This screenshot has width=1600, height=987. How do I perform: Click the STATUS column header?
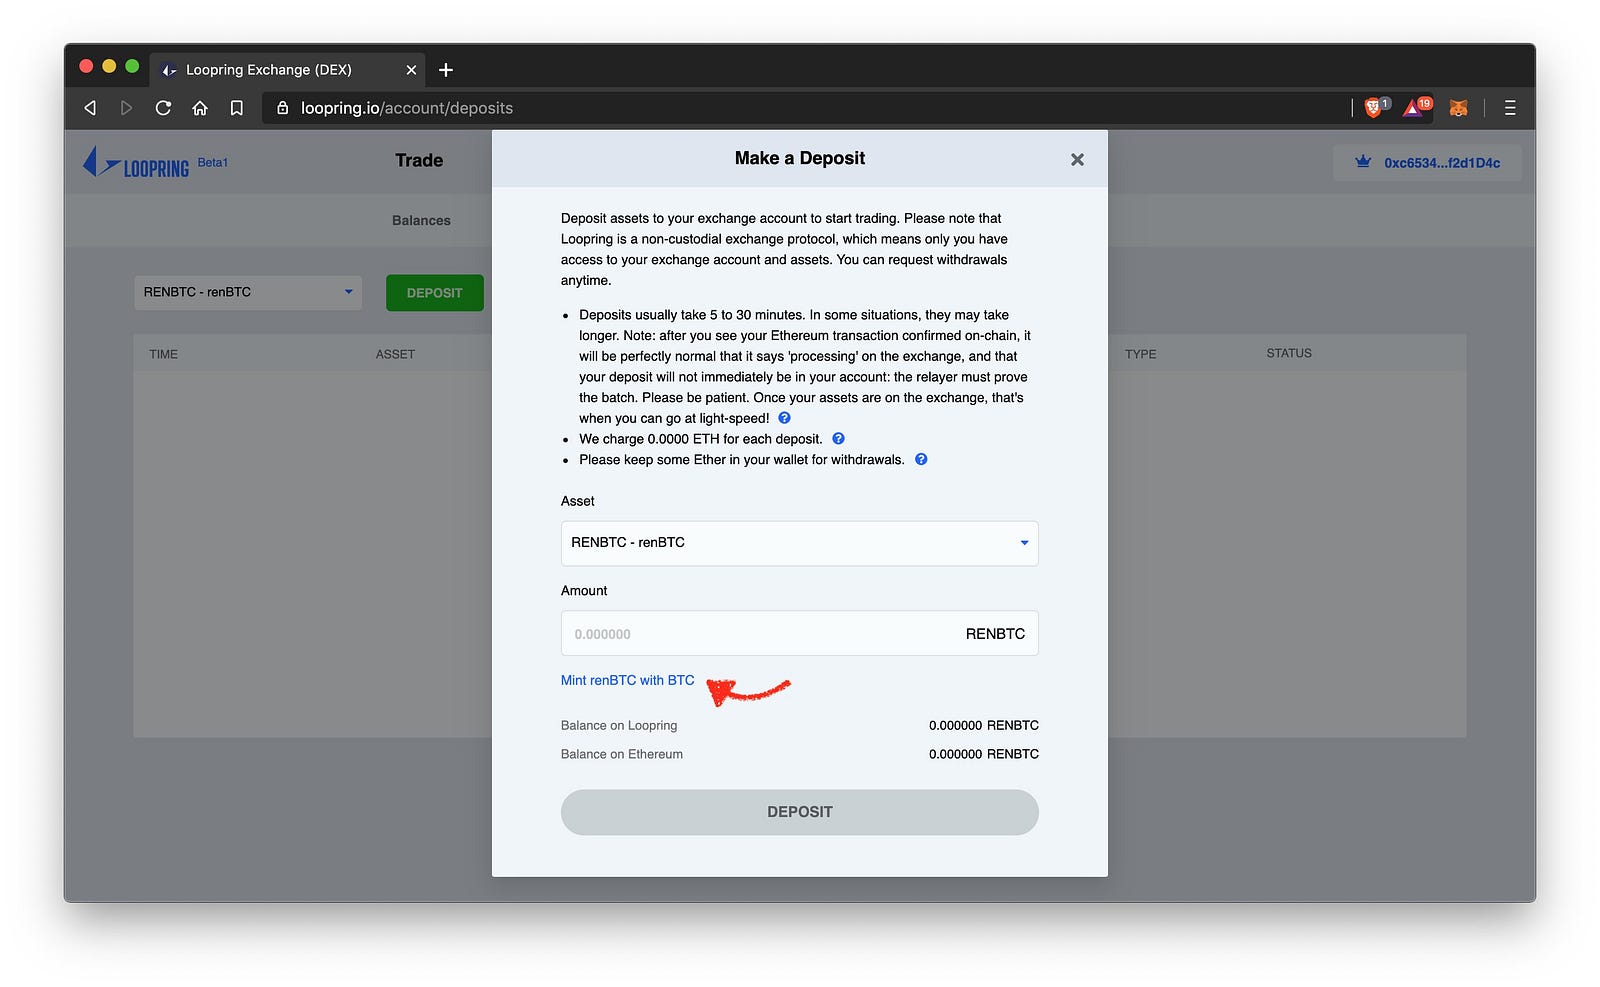pyautogui.click(x=1289, y=353)
